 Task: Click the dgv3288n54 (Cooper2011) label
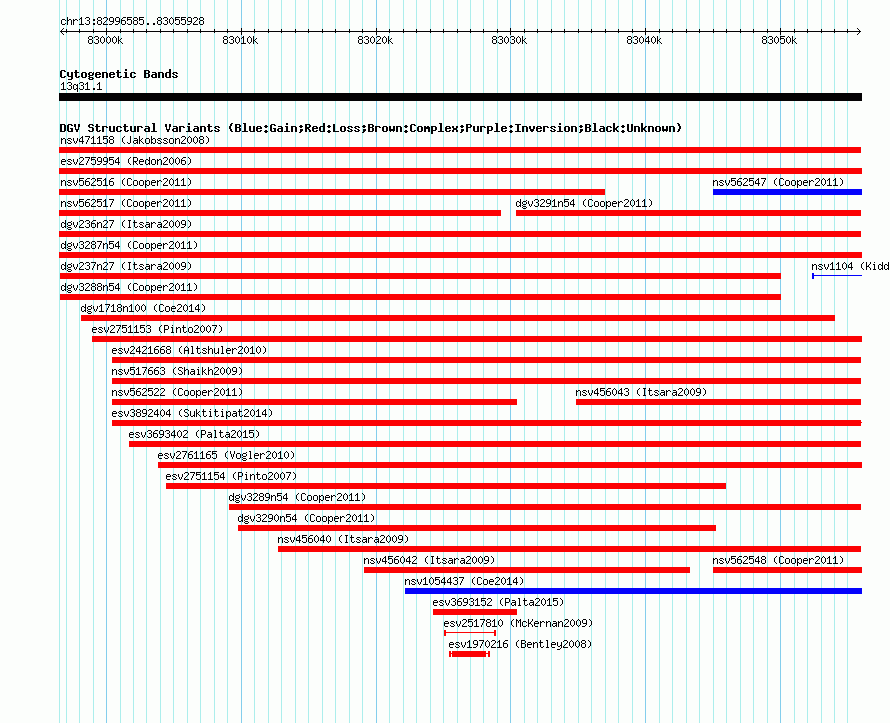(x=129, y=287)
